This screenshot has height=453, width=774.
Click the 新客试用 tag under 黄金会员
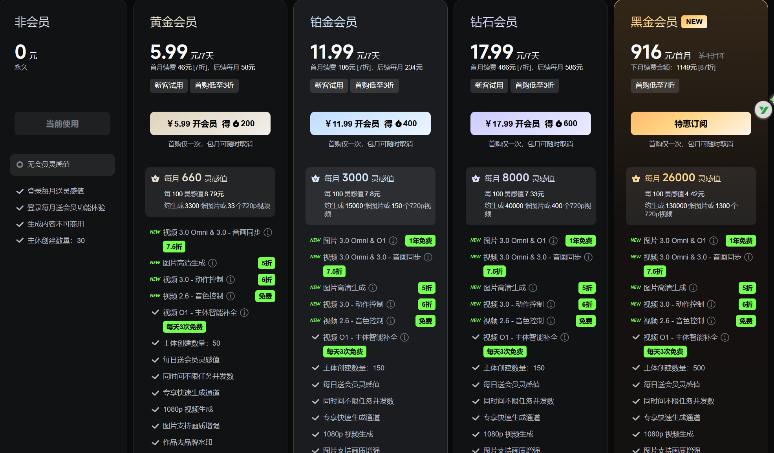tap(168, 86)
